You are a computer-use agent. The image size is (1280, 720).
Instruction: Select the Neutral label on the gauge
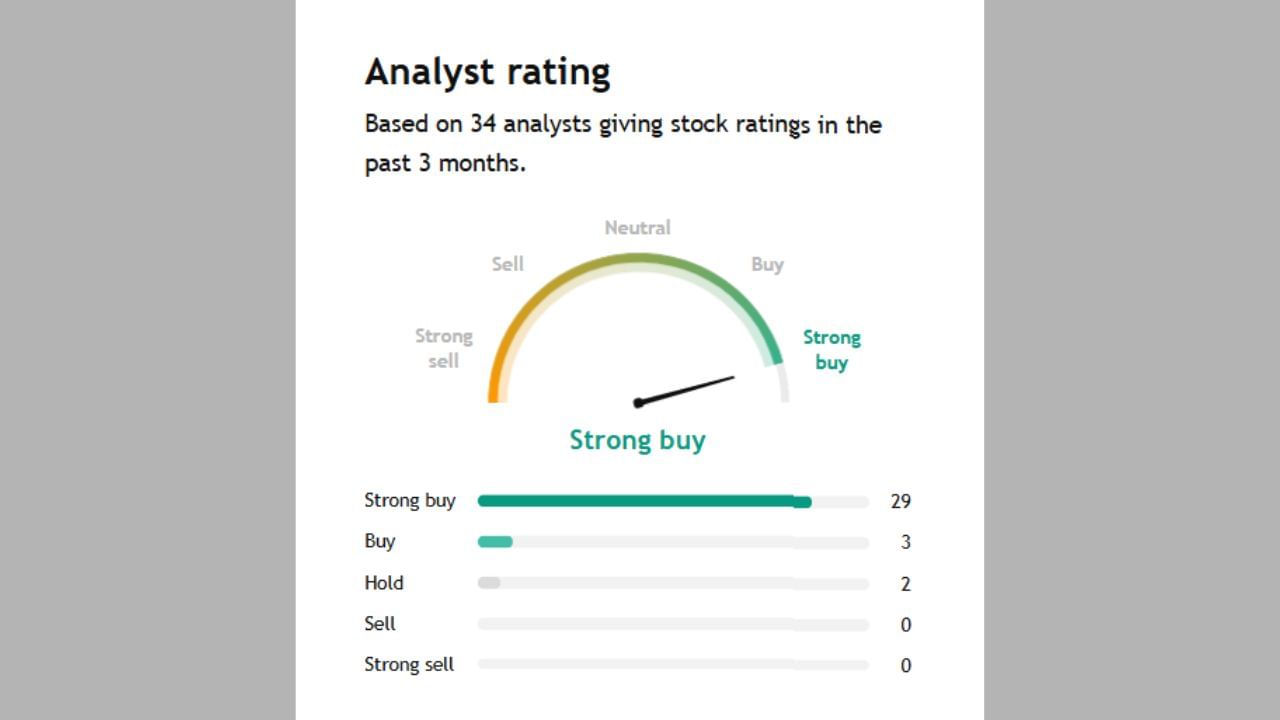637,228
